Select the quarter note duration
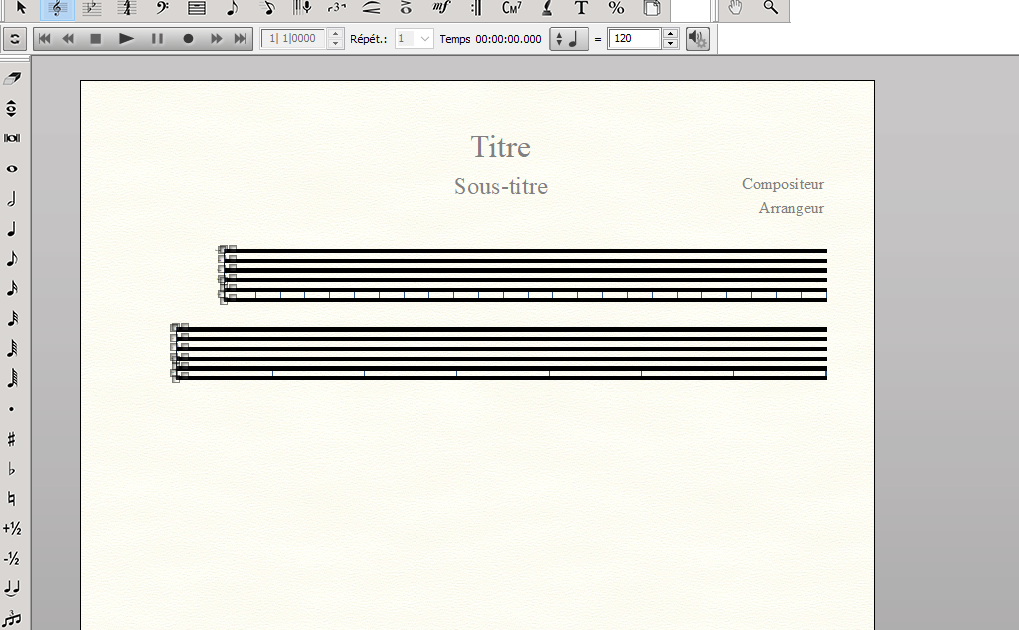Screen dimensions: 1019x630 pos(12,229)
